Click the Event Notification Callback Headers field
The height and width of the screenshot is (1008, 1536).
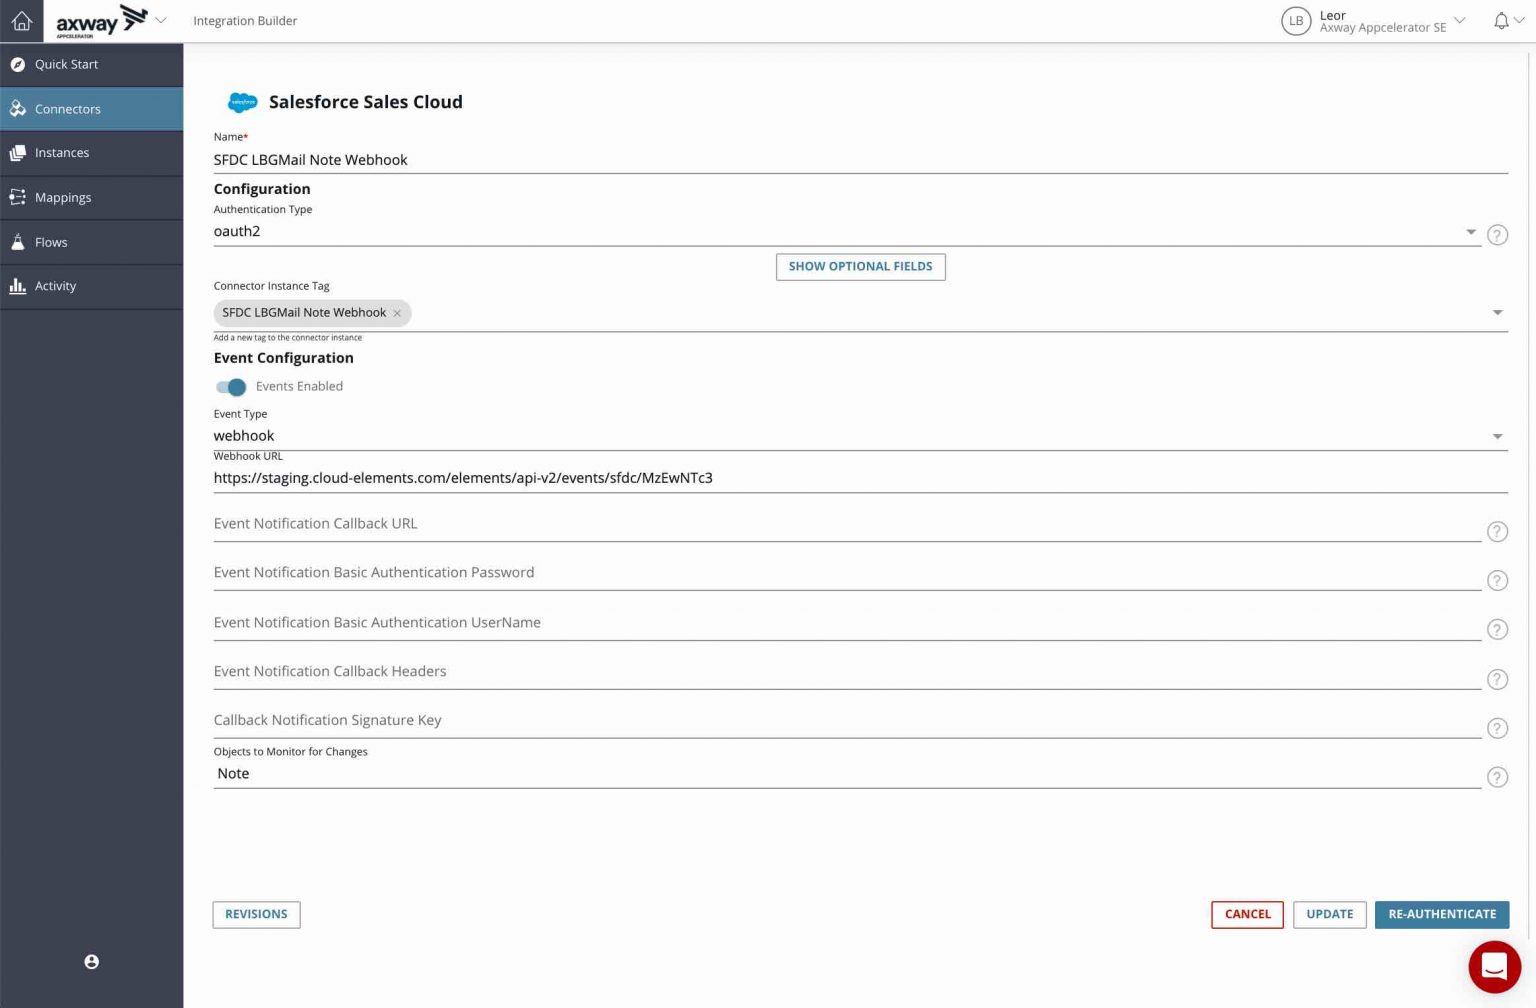[x=846, y=672]
